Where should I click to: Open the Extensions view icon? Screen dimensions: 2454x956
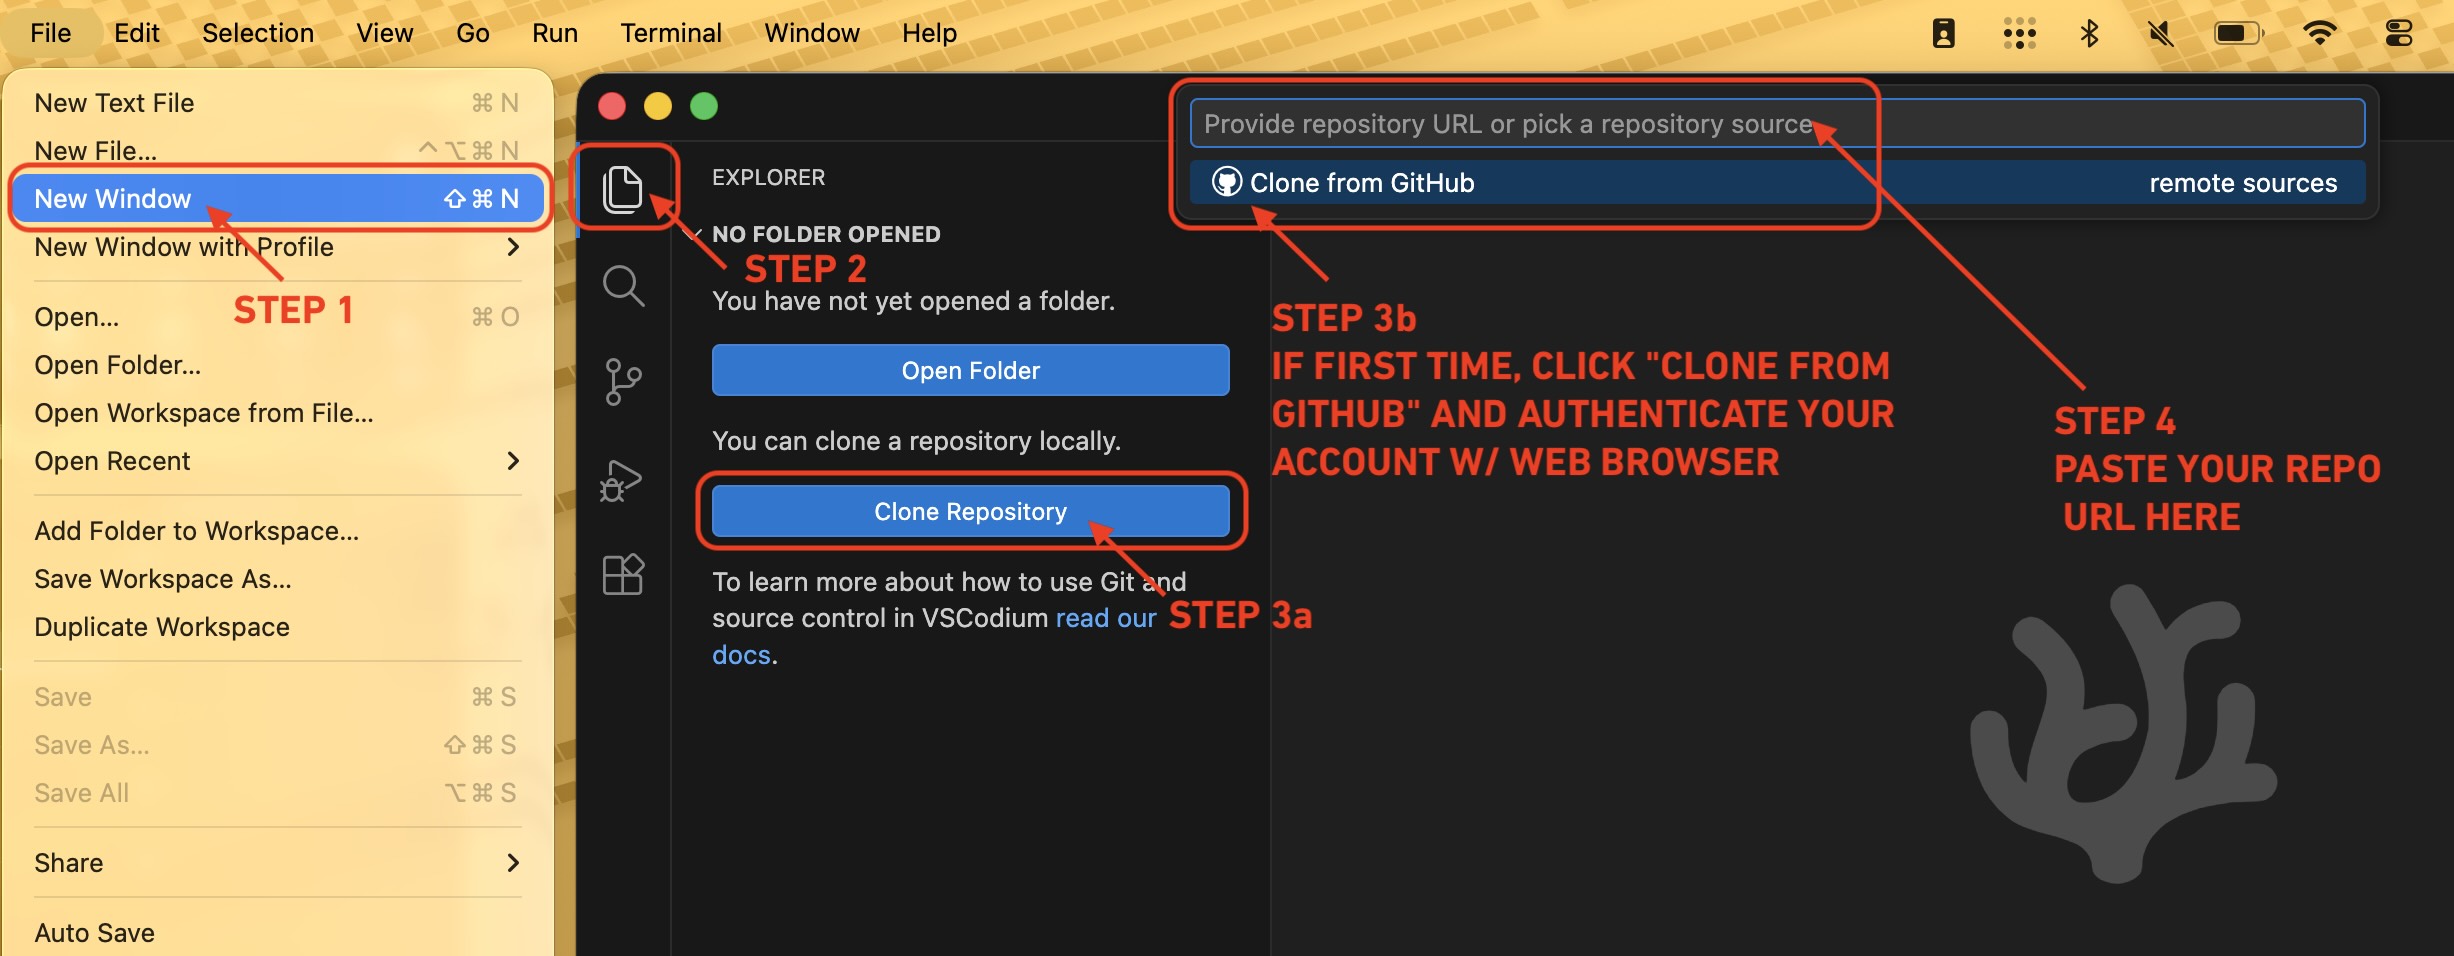point(622,575)
